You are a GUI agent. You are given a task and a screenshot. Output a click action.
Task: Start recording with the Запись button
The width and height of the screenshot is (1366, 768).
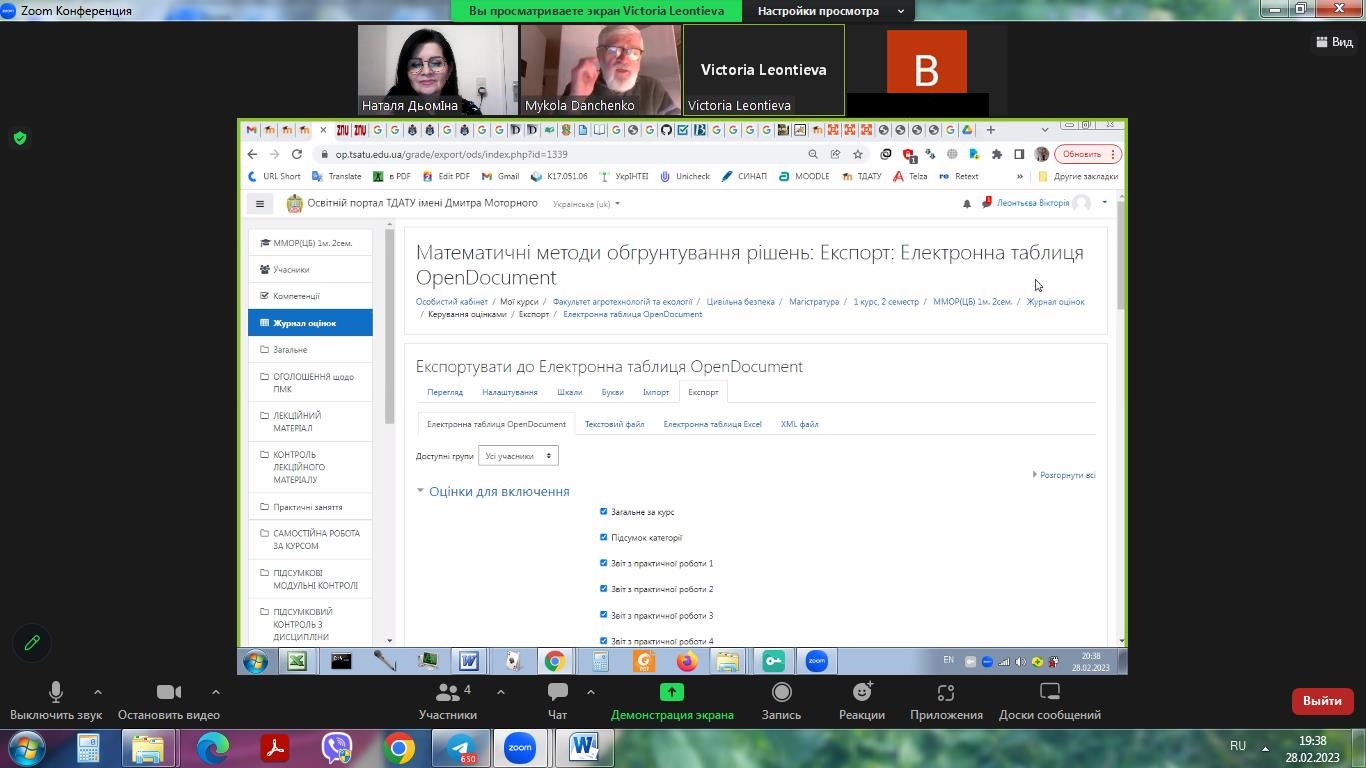click(x=781, y=700)
